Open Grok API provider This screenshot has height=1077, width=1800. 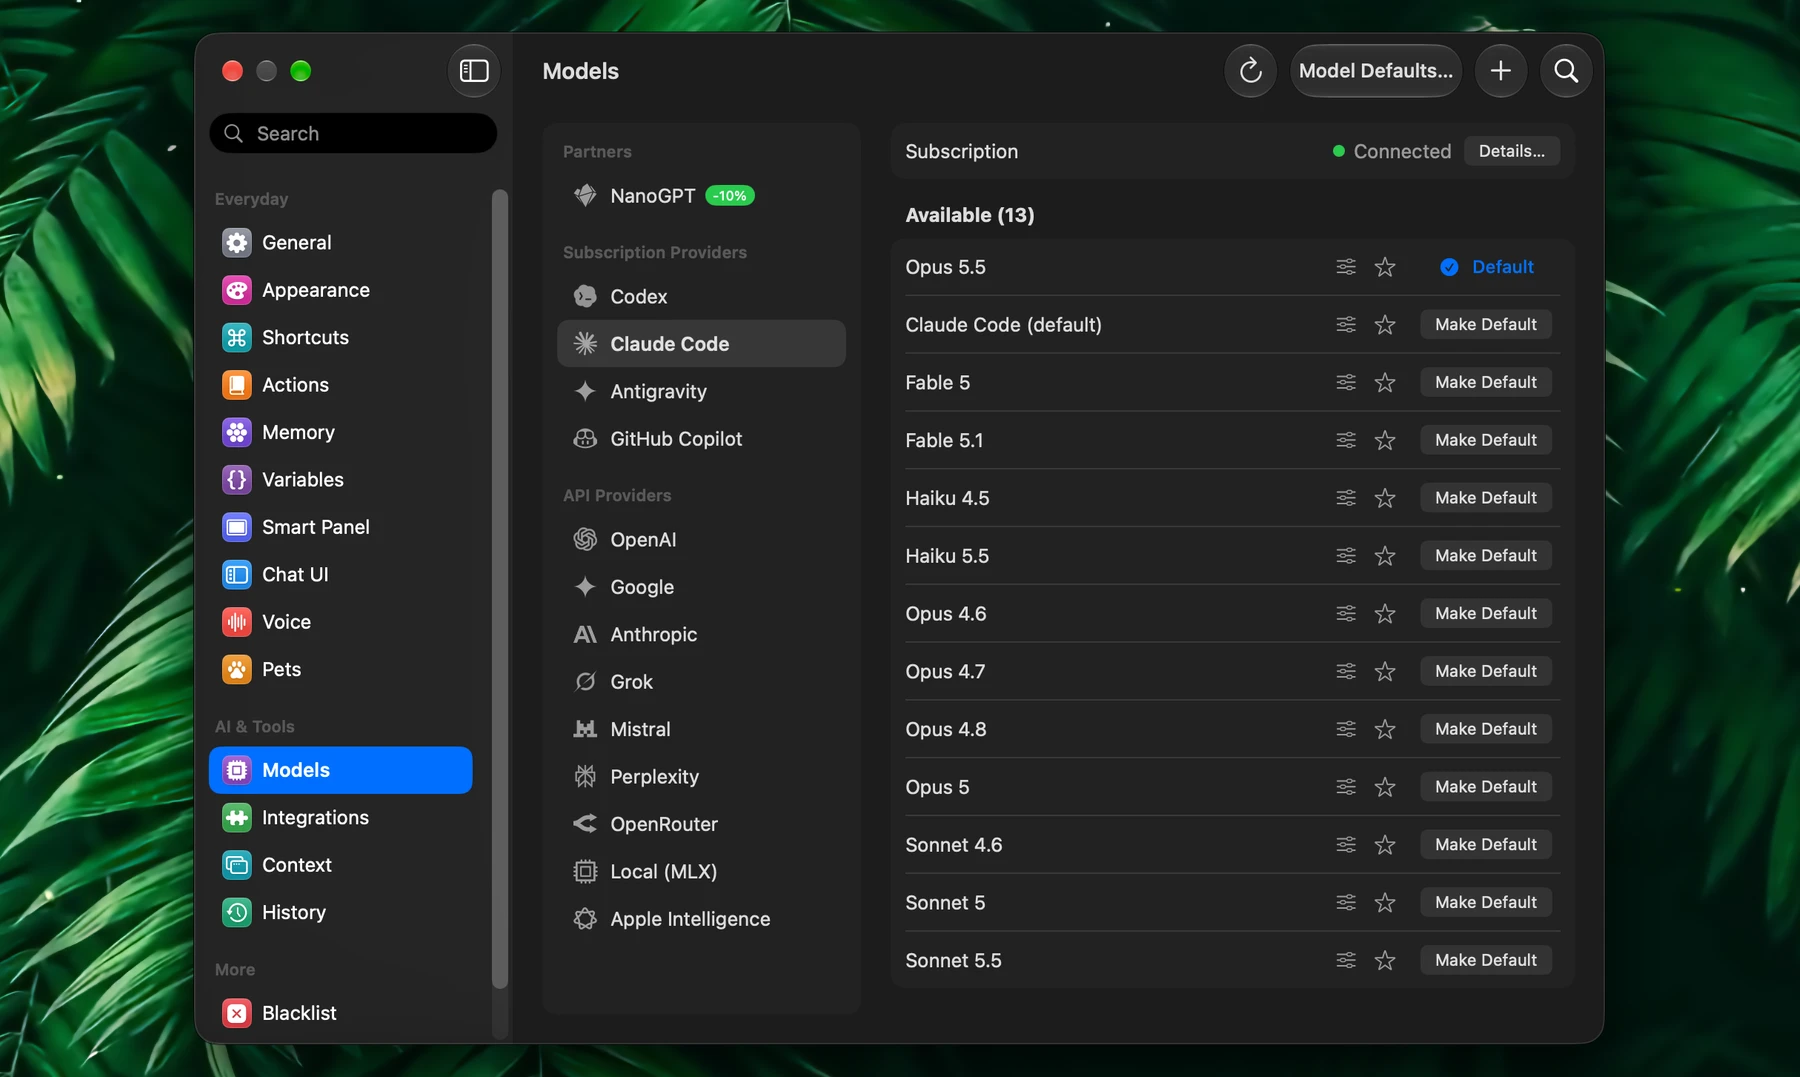701,682
